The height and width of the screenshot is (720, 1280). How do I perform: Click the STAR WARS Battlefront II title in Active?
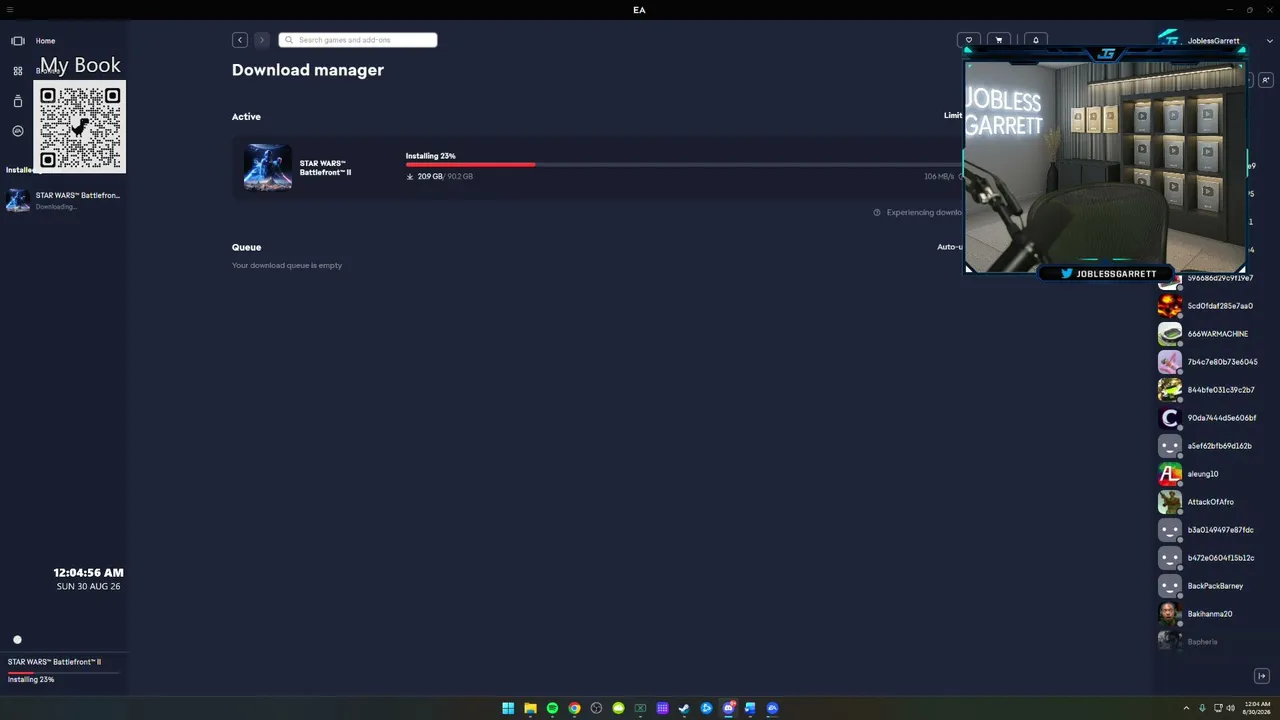[x=325, y=168]
